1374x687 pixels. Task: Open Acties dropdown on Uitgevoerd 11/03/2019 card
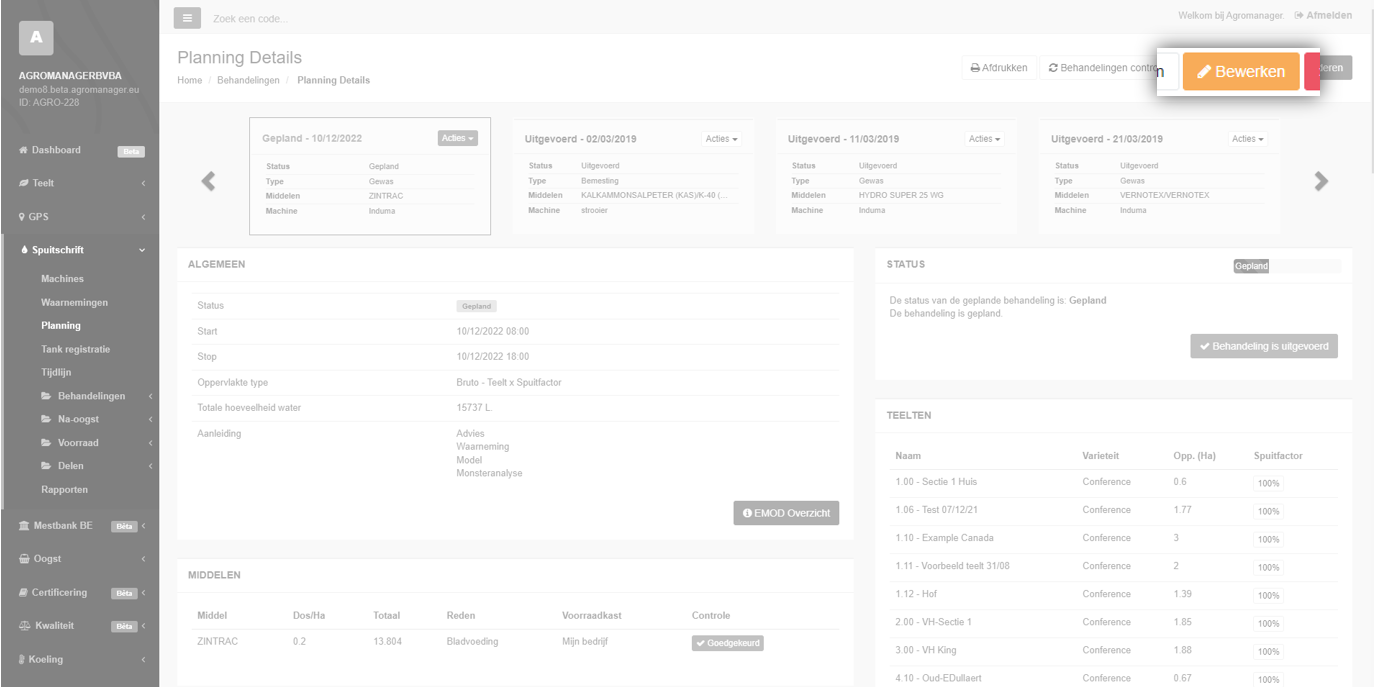click(x=985, y=139)
